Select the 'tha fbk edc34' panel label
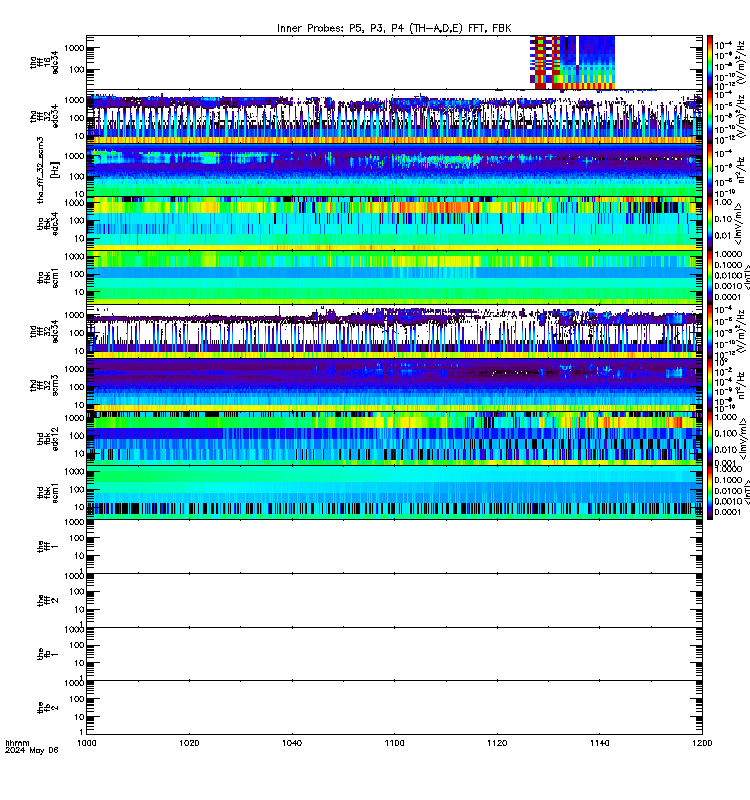Image resolution: width=750 pixels, height=800 pixels. [48, 224]
